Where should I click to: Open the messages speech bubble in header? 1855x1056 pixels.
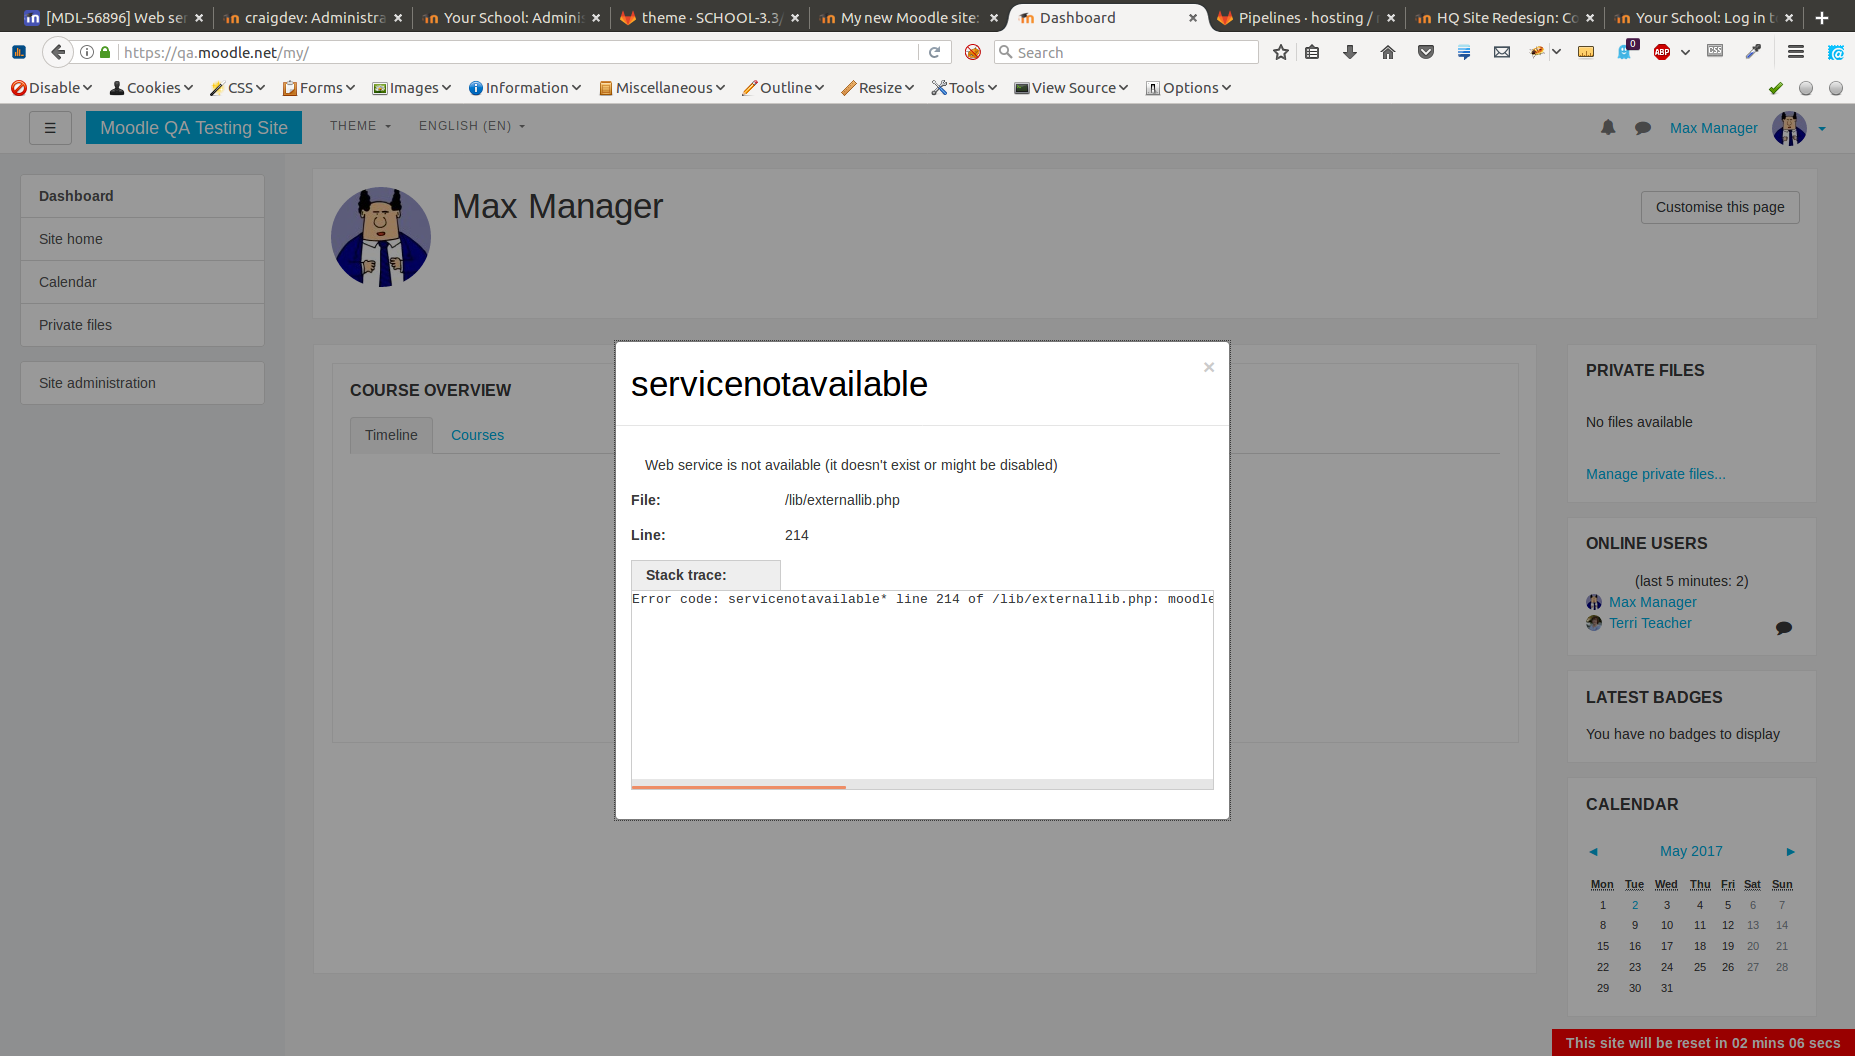tap(1643, 128)
